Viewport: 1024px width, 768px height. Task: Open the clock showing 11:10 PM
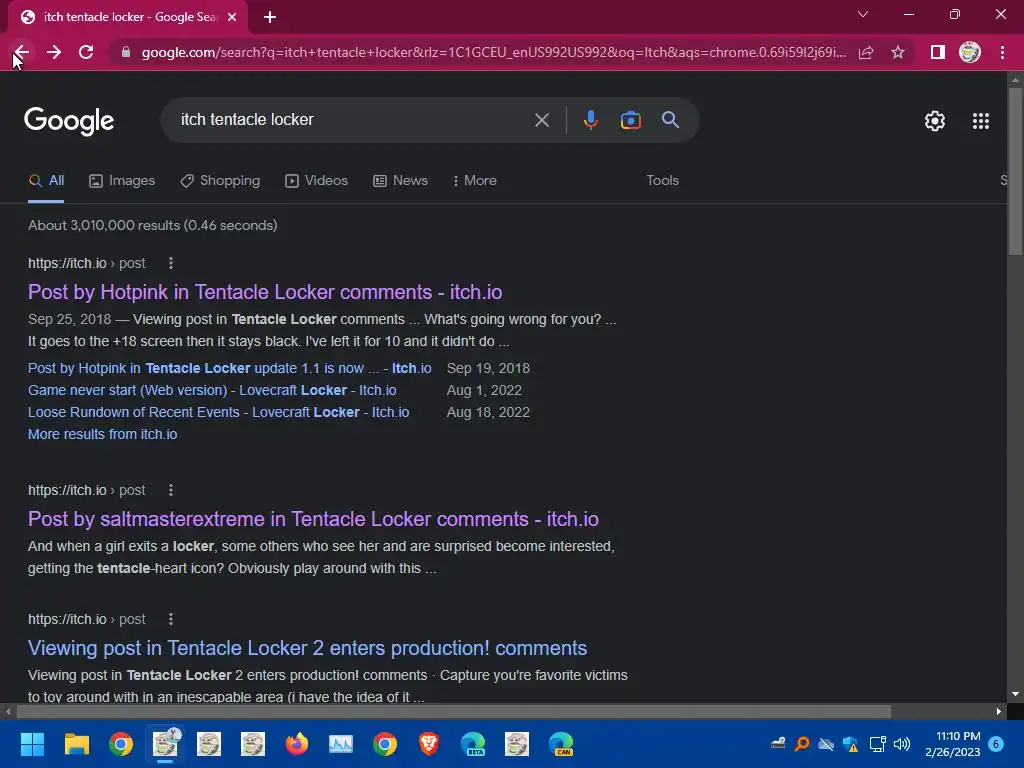coord(953,744)
